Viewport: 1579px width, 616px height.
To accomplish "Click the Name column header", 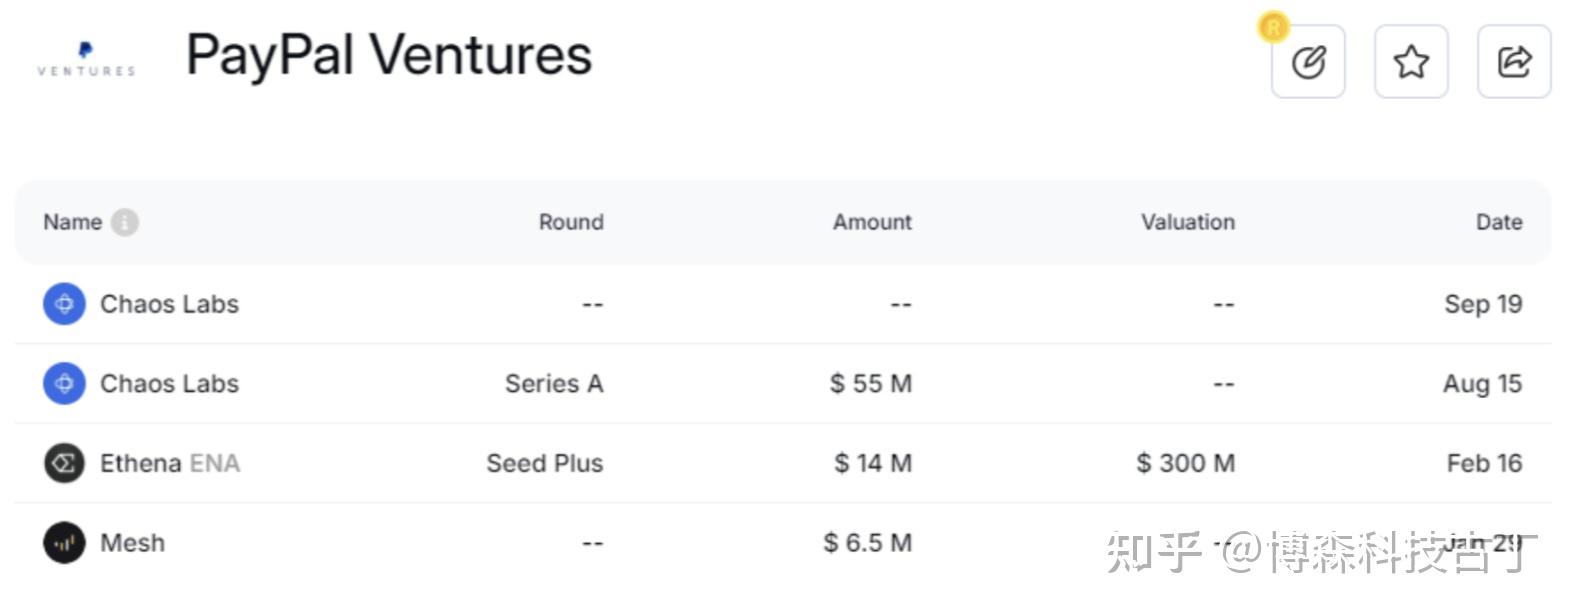I will pyautogui.click(x=72, y=222).
